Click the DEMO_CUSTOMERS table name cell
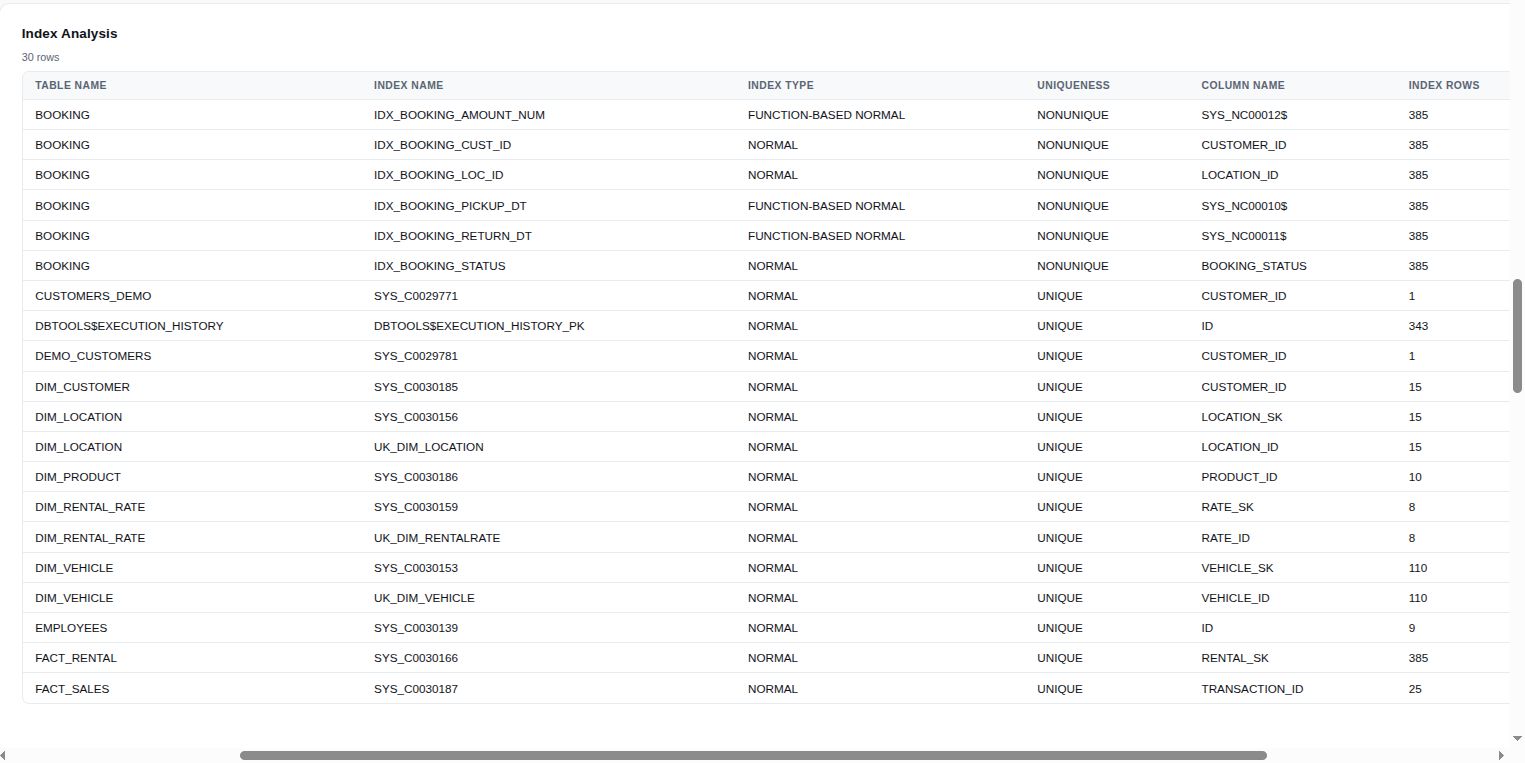Image resolution: width=1525 pixels, height=763 pixels. 93,356
